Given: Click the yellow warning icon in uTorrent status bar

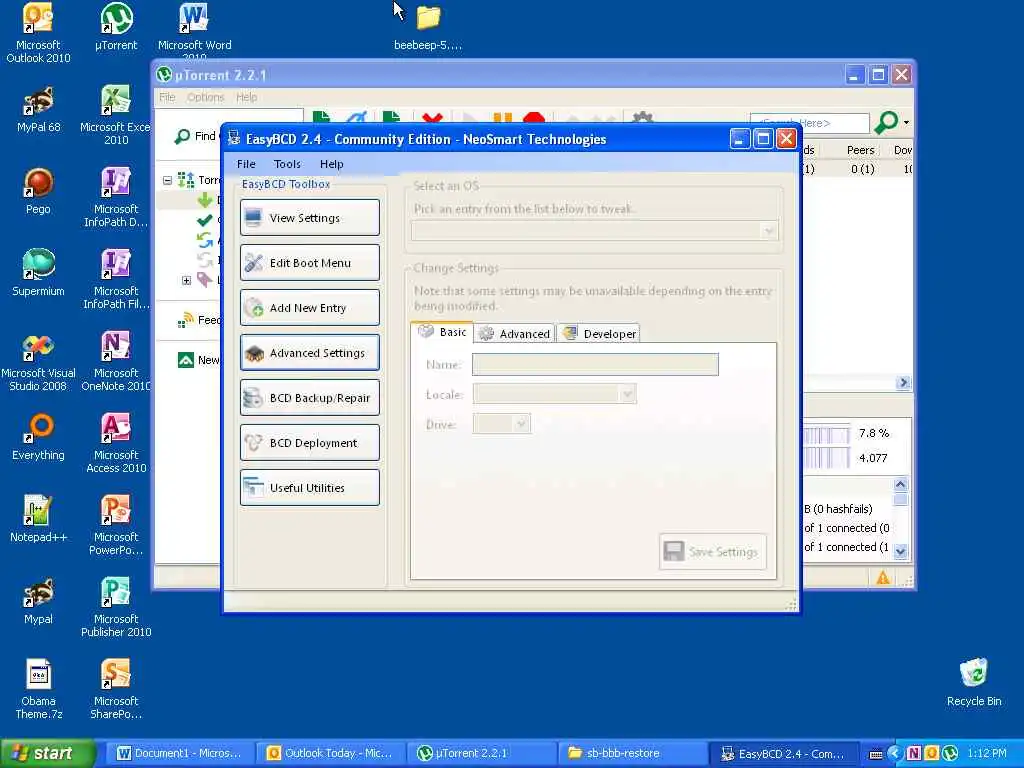Looking at the screenshot, I should coord(883,577).
